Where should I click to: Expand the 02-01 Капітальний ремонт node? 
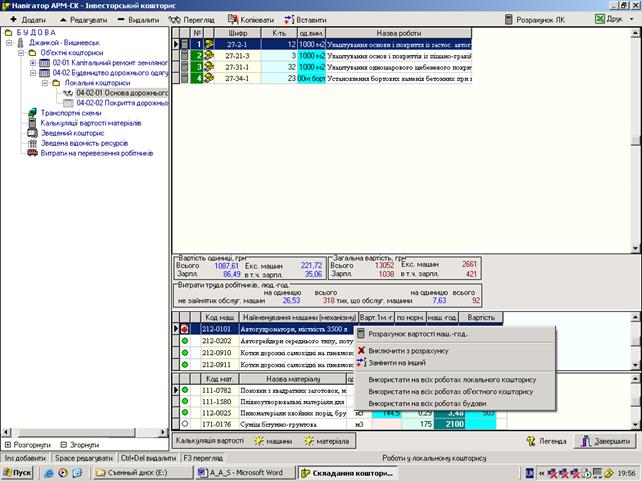32,63
